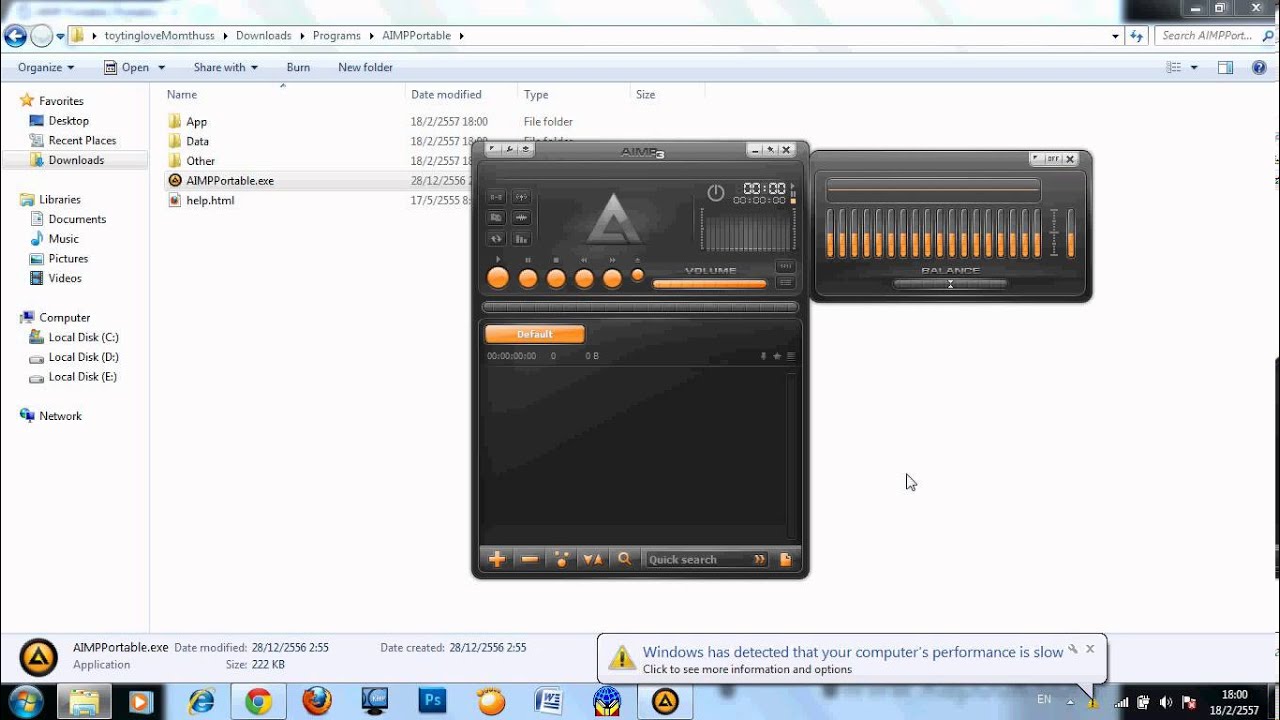Open the Organize dropdown in Explorer
Image resolution: width=1280 pixels, height=720 pixels.
(x=46, y=67)
